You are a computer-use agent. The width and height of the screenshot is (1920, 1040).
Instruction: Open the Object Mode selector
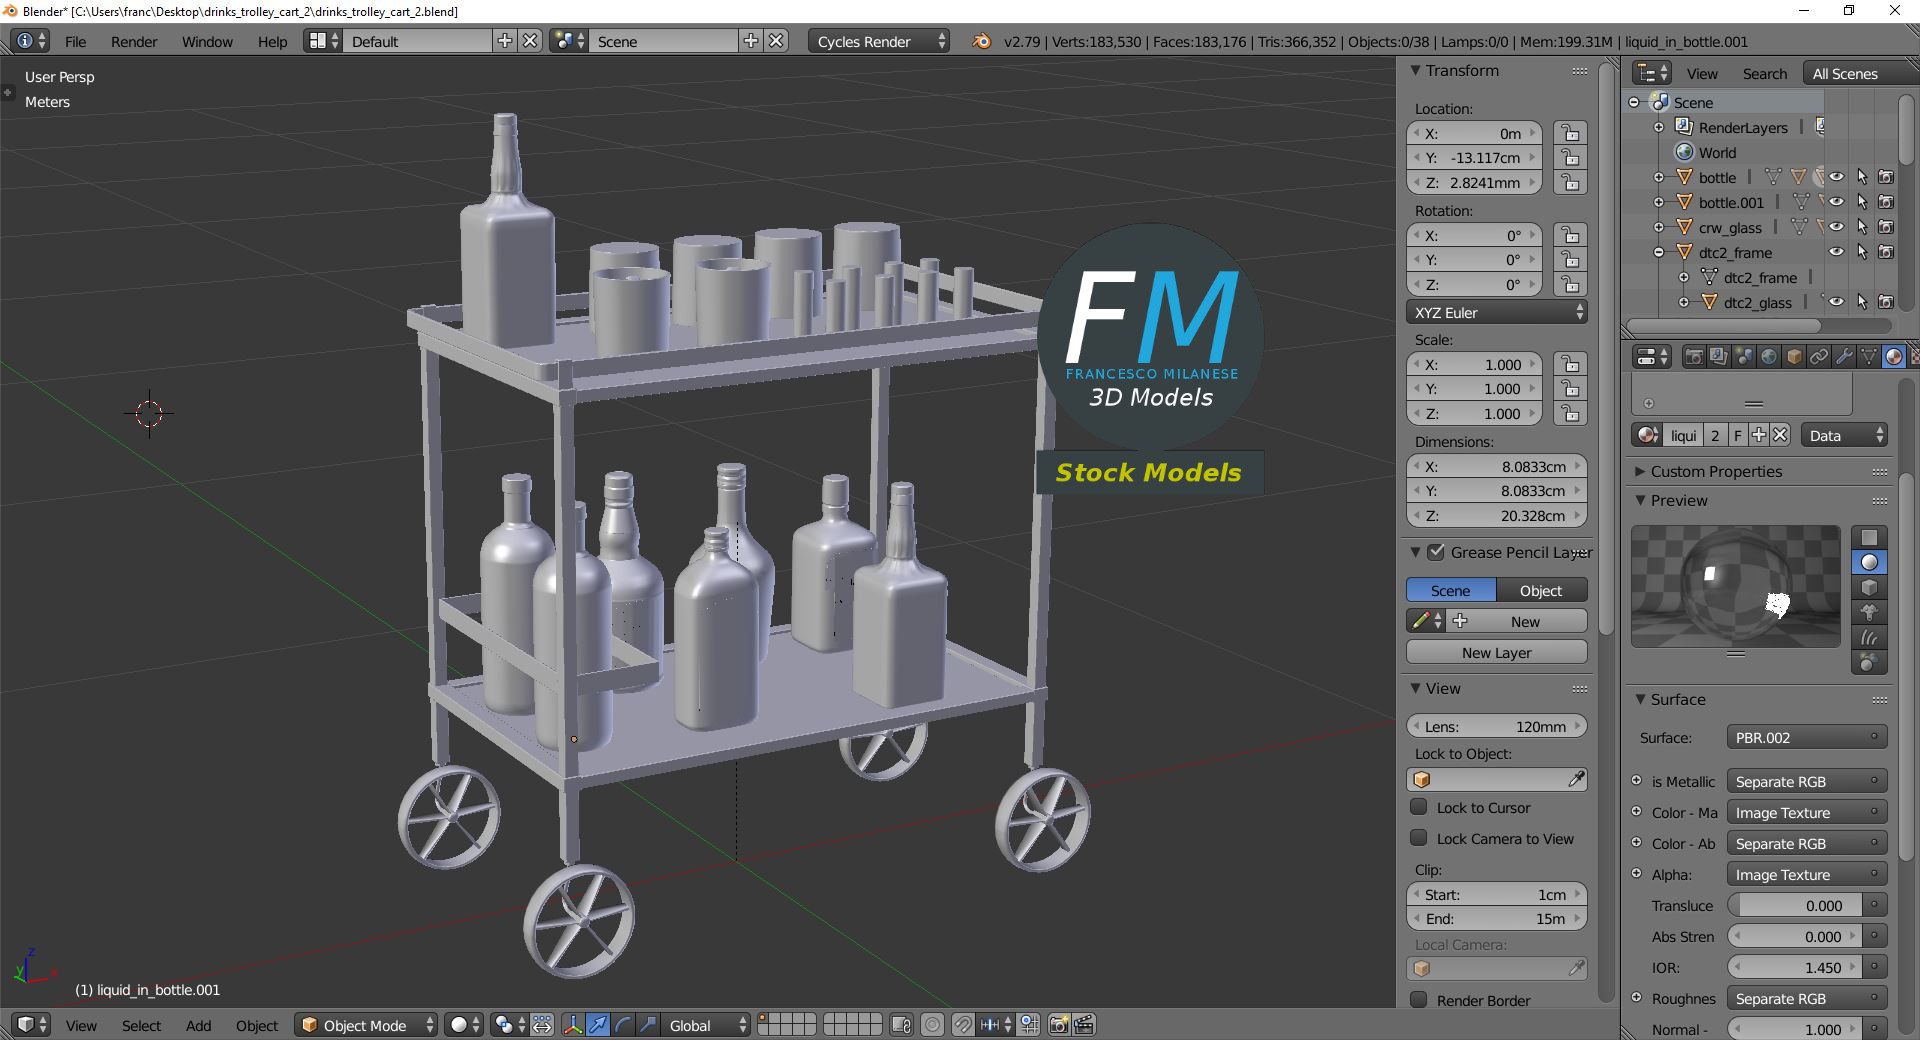click(366, 1025)
